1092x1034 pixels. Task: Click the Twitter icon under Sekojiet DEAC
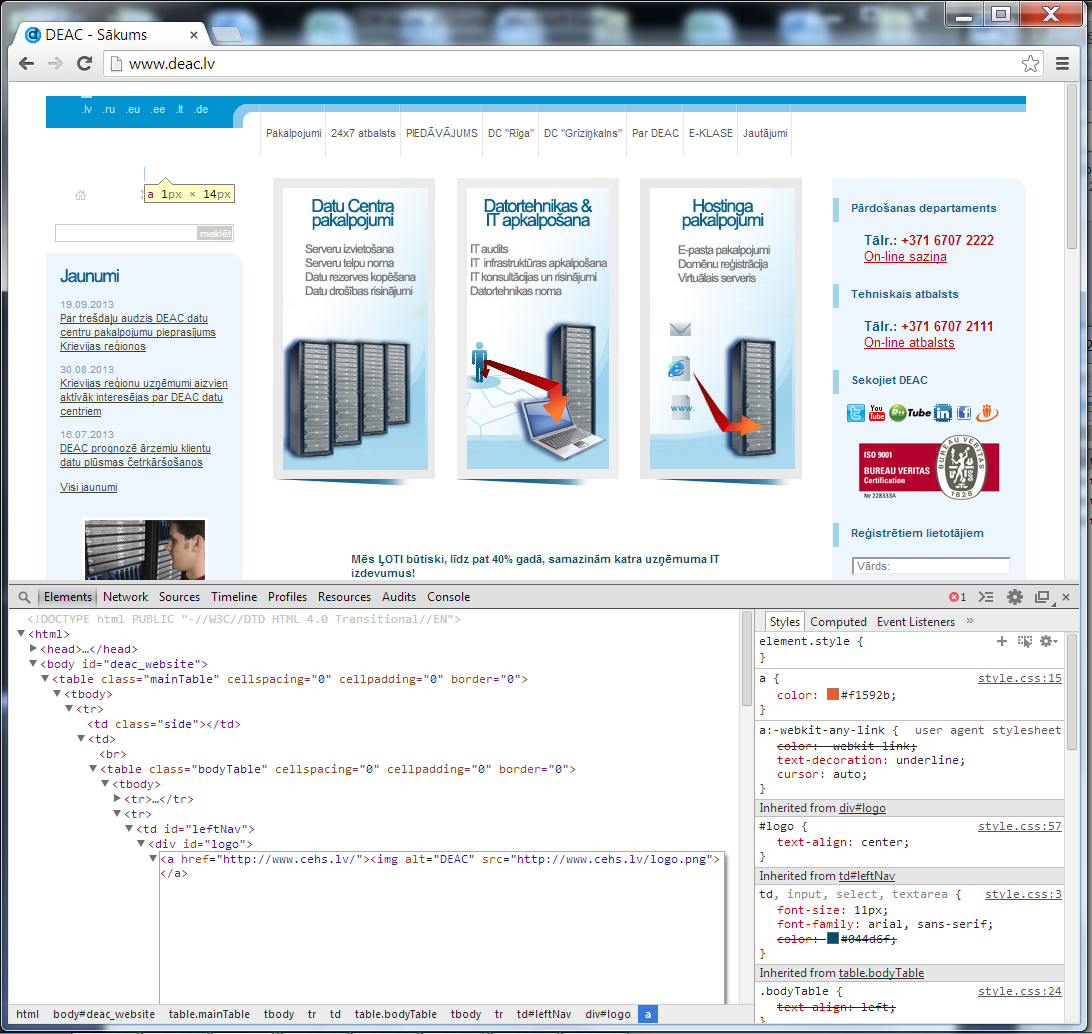click(x=856, y=413)
